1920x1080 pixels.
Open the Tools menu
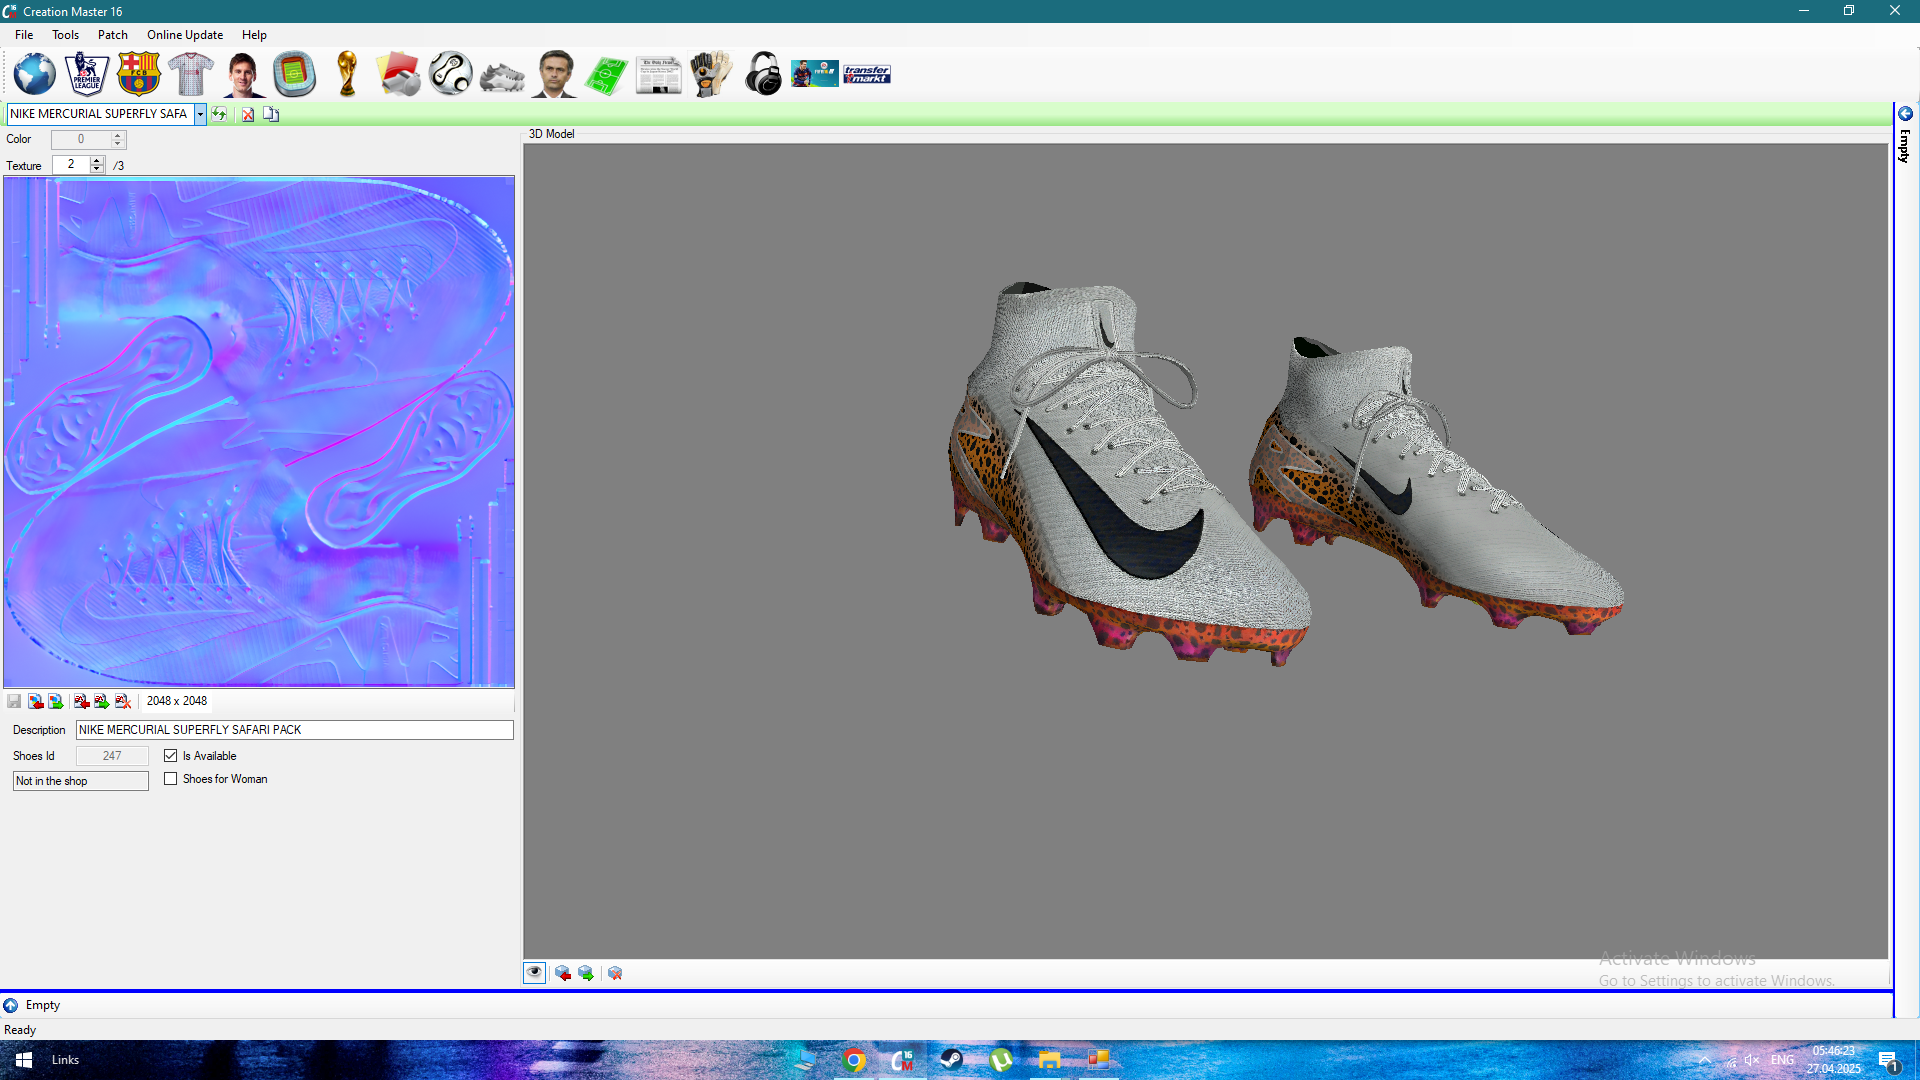(66, 35)
